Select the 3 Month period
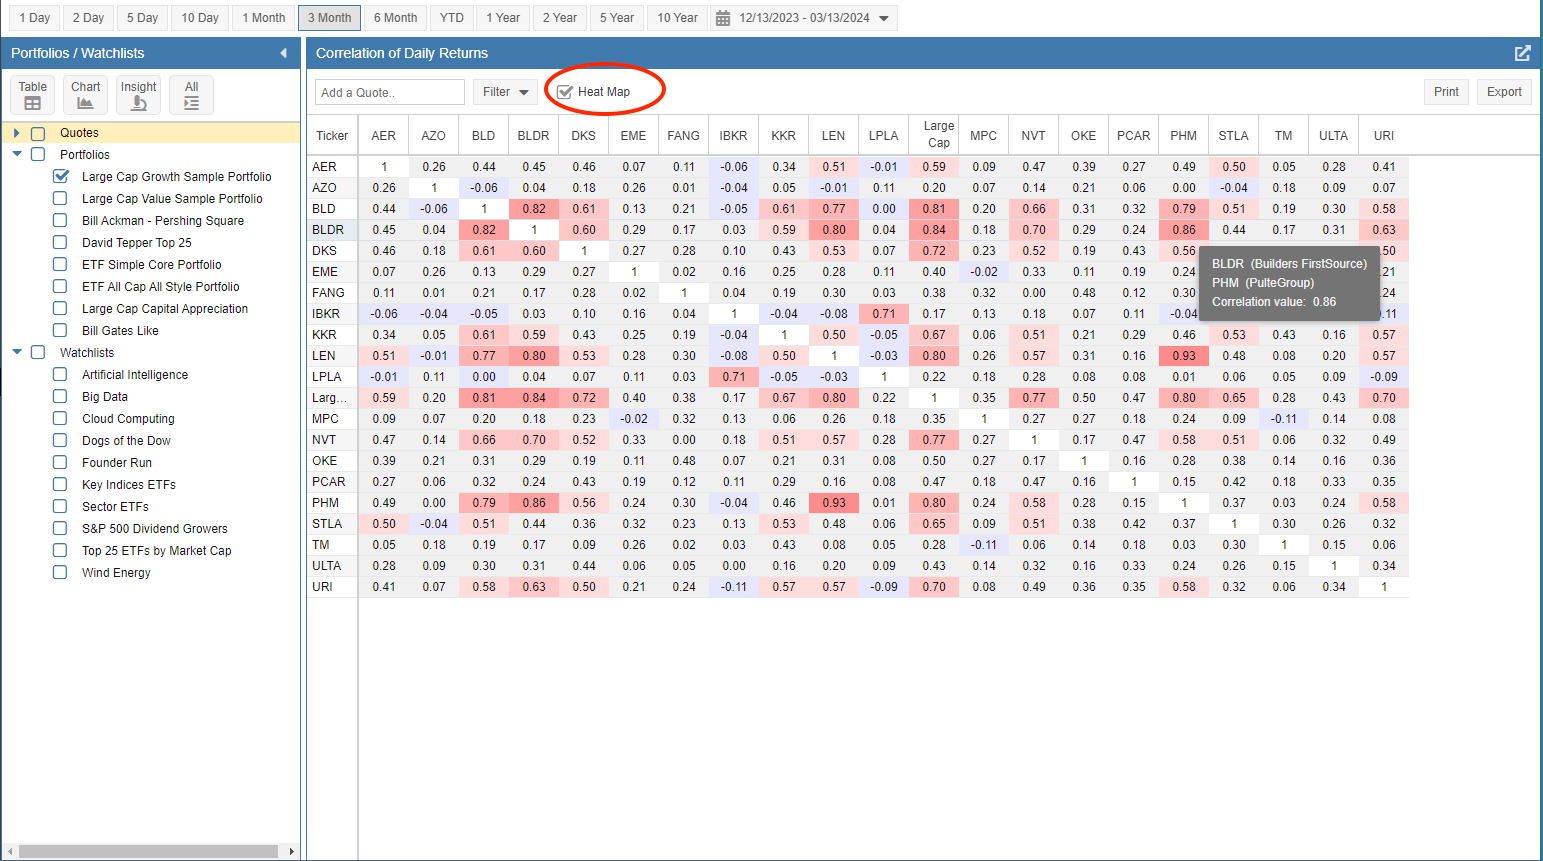Screen dimensions: 1543x861 pos(330,18)
